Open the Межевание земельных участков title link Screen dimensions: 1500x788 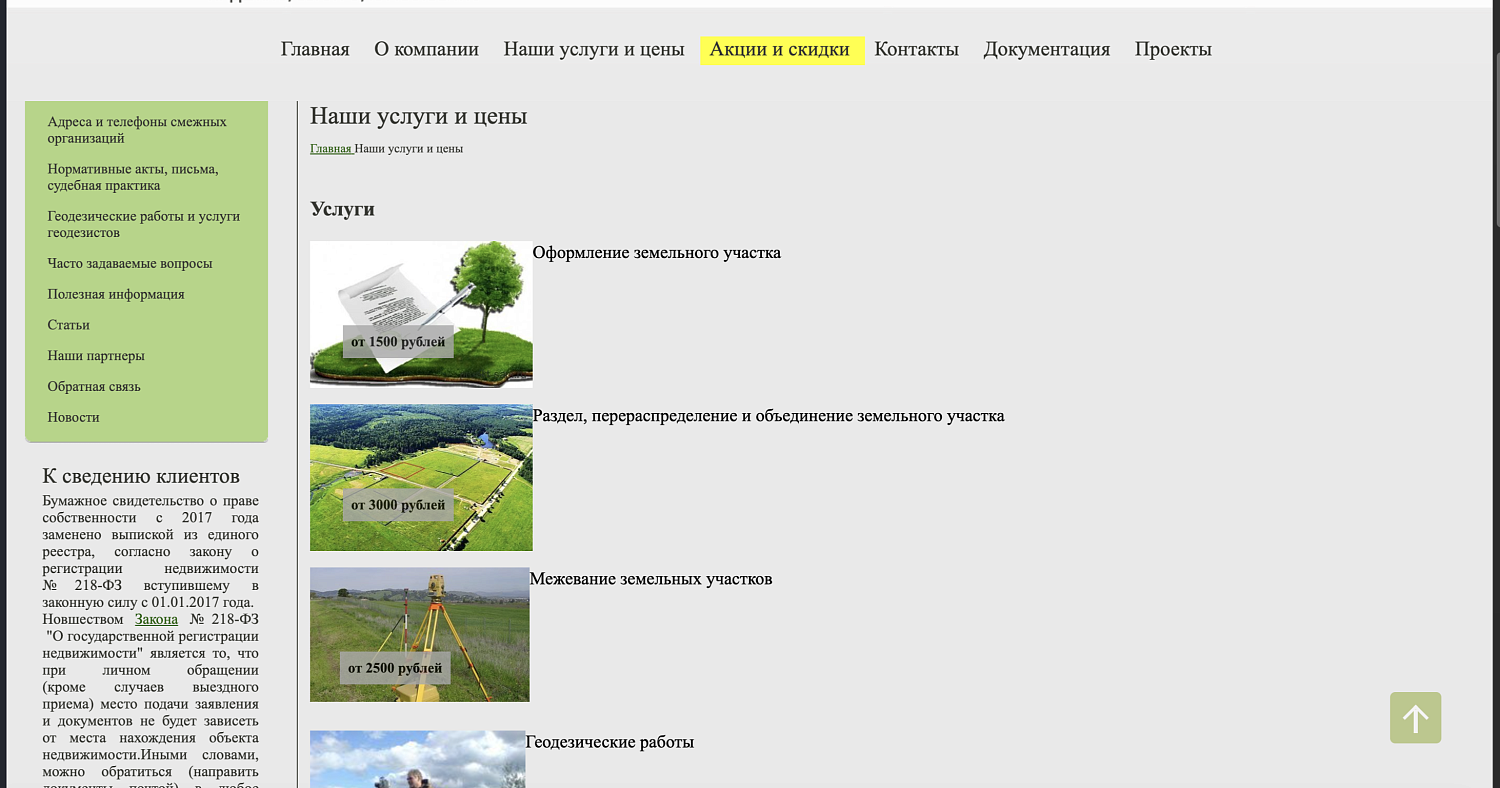[x=651, y=579]
